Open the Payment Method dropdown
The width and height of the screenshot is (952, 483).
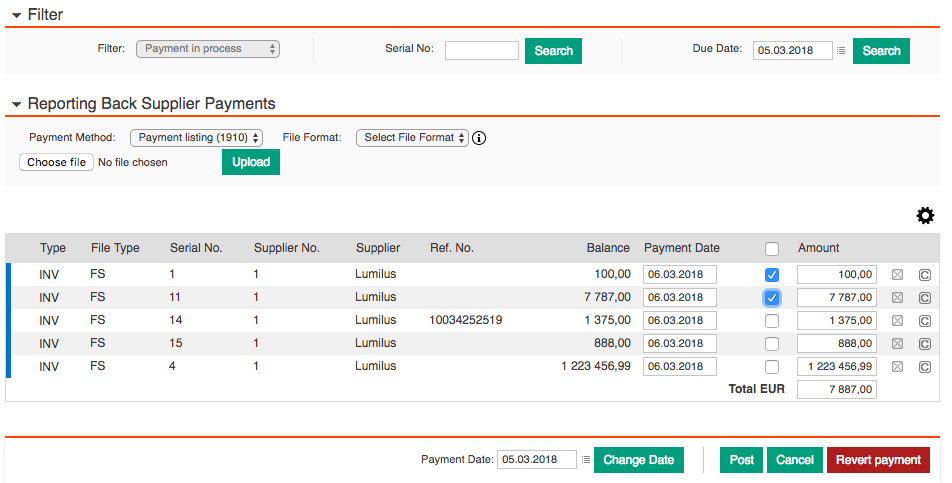click(196, 138)
